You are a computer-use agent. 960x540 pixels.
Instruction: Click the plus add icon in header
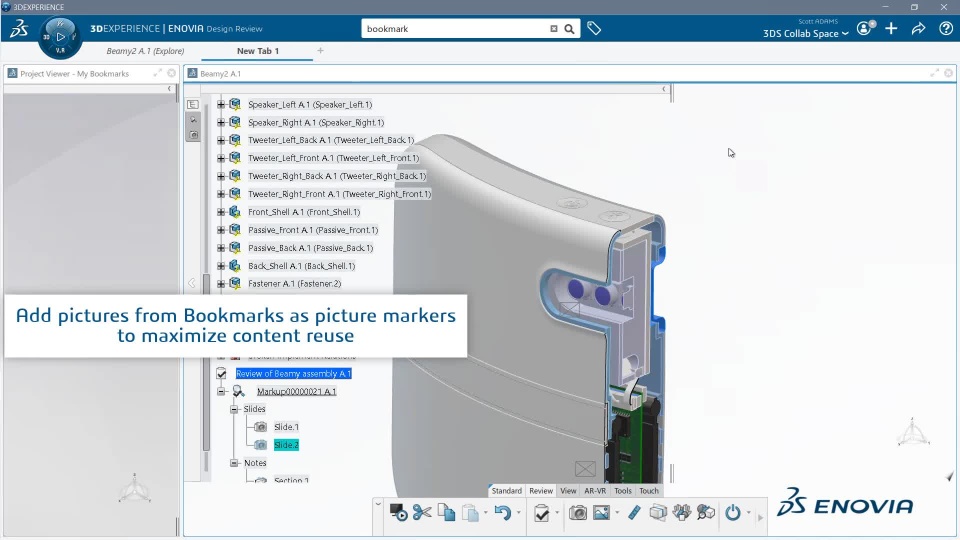pos(891,28)
